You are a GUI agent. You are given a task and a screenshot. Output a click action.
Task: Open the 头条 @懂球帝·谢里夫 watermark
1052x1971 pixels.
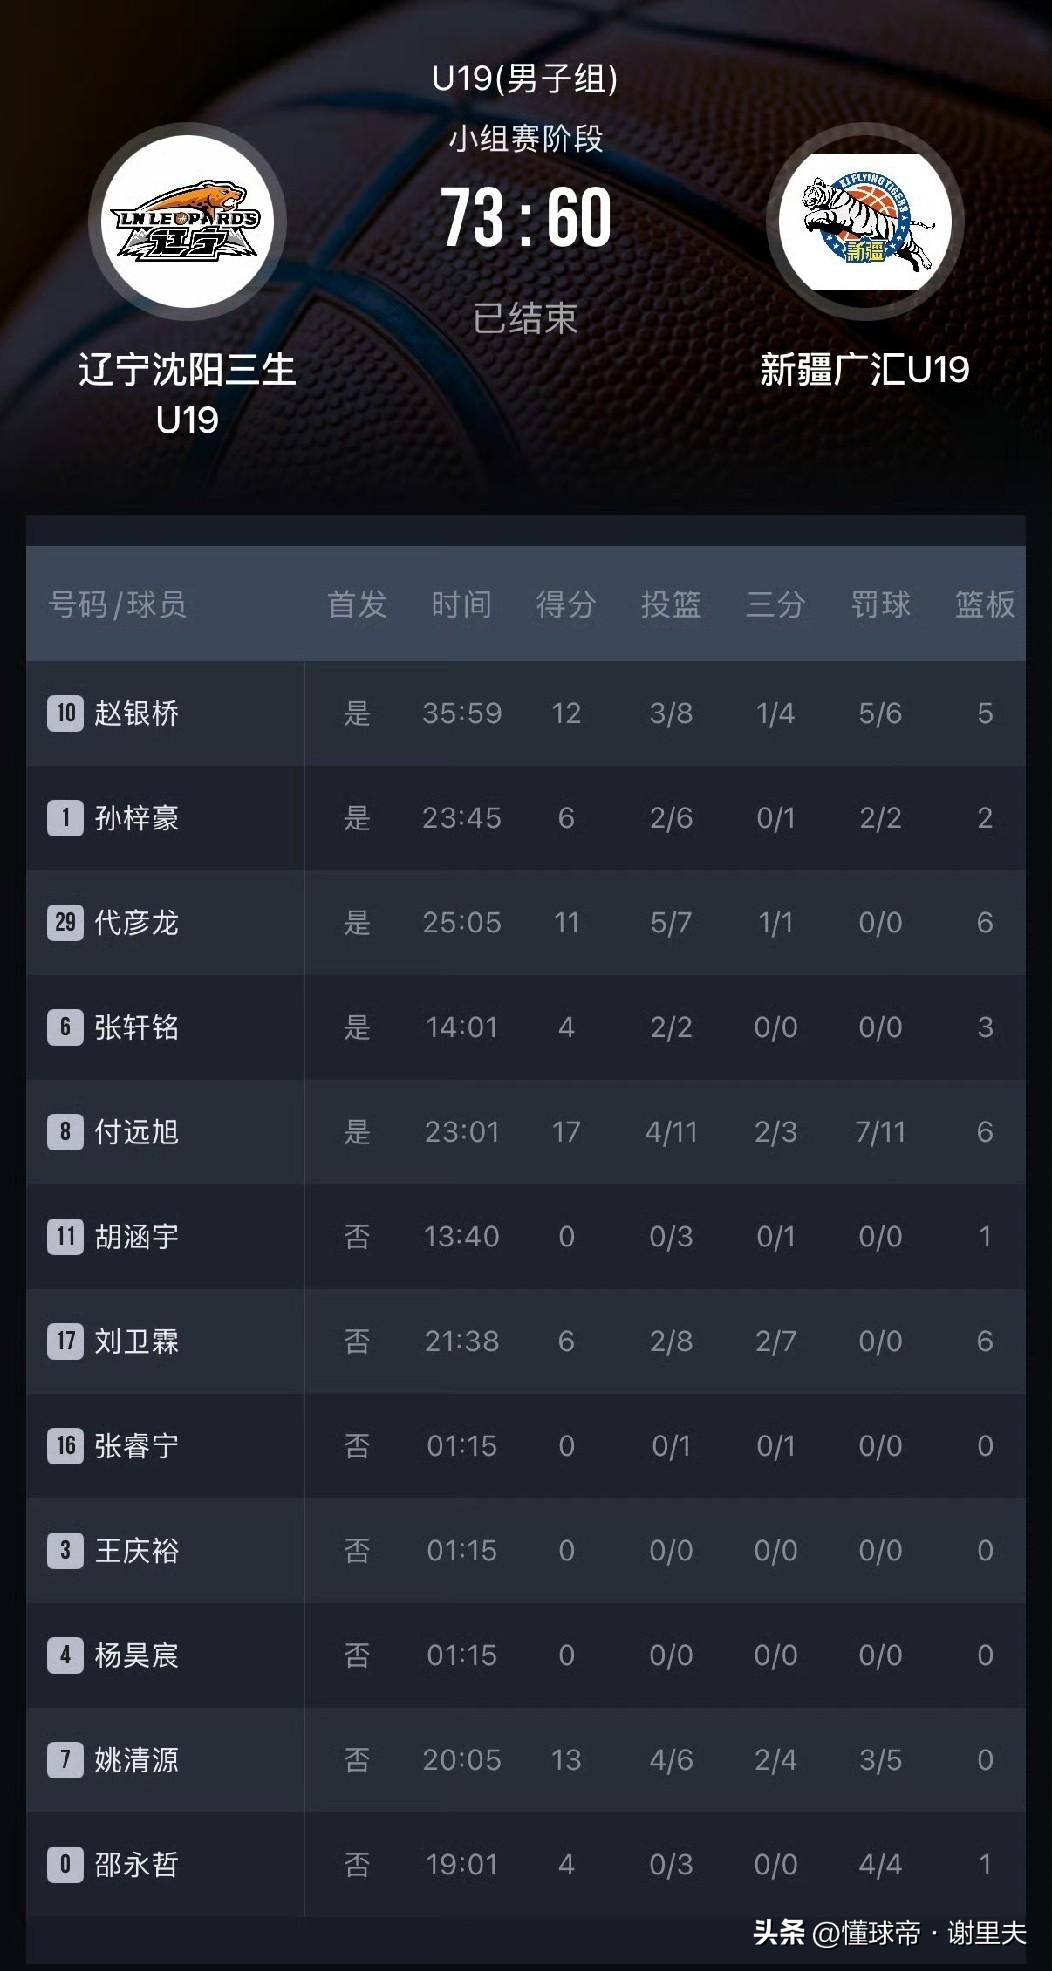[x=889, y=1933]
